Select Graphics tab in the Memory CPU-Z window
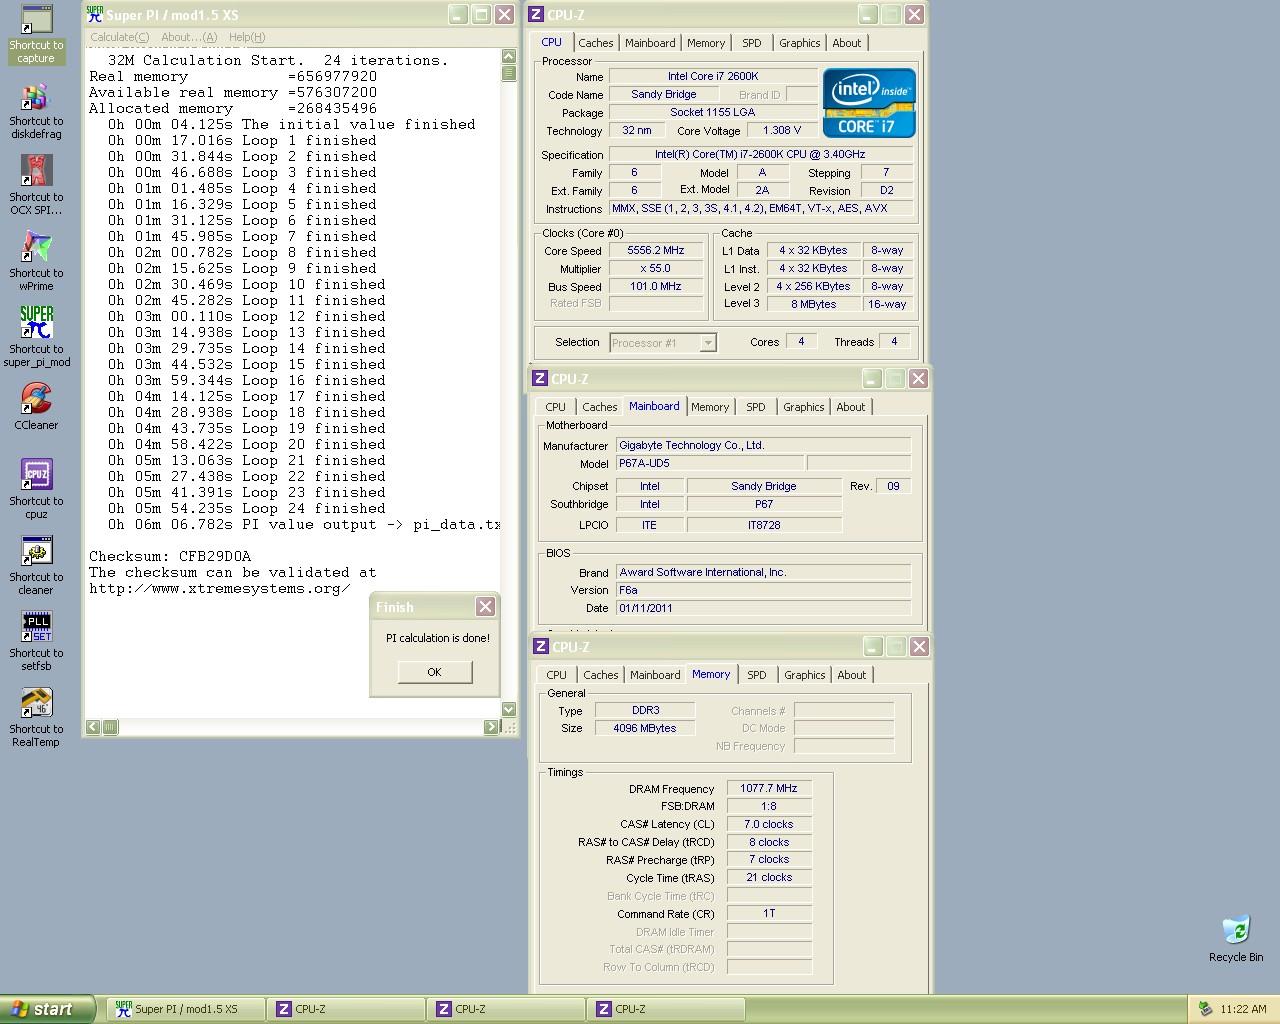This screenshot has width=1280, height=1024. click(x=805, y=675)
